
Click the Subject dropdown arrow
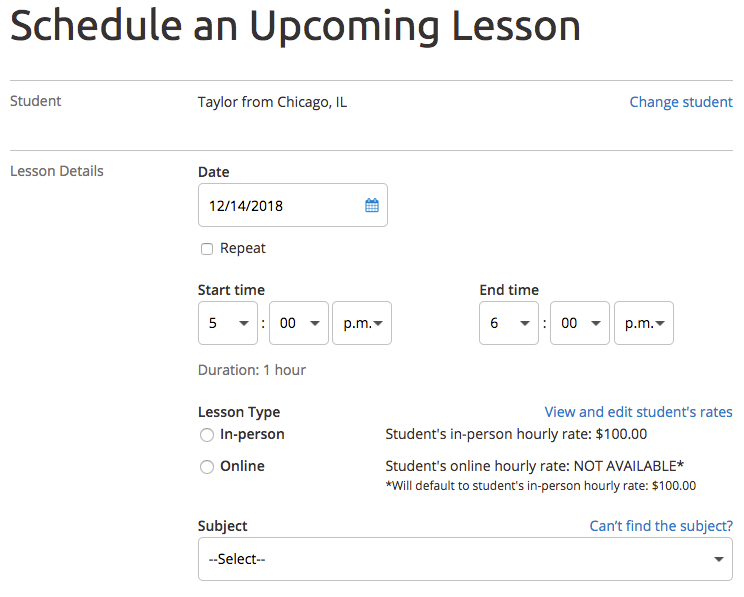[x=718, y=559]
